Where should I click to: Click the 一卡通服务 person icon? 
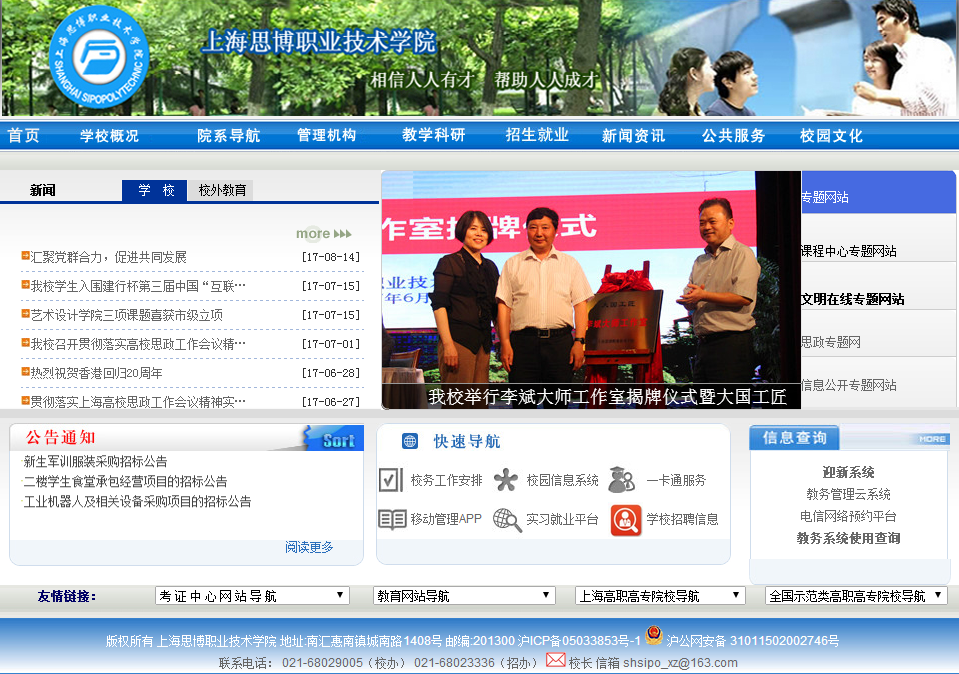point(622,480)
